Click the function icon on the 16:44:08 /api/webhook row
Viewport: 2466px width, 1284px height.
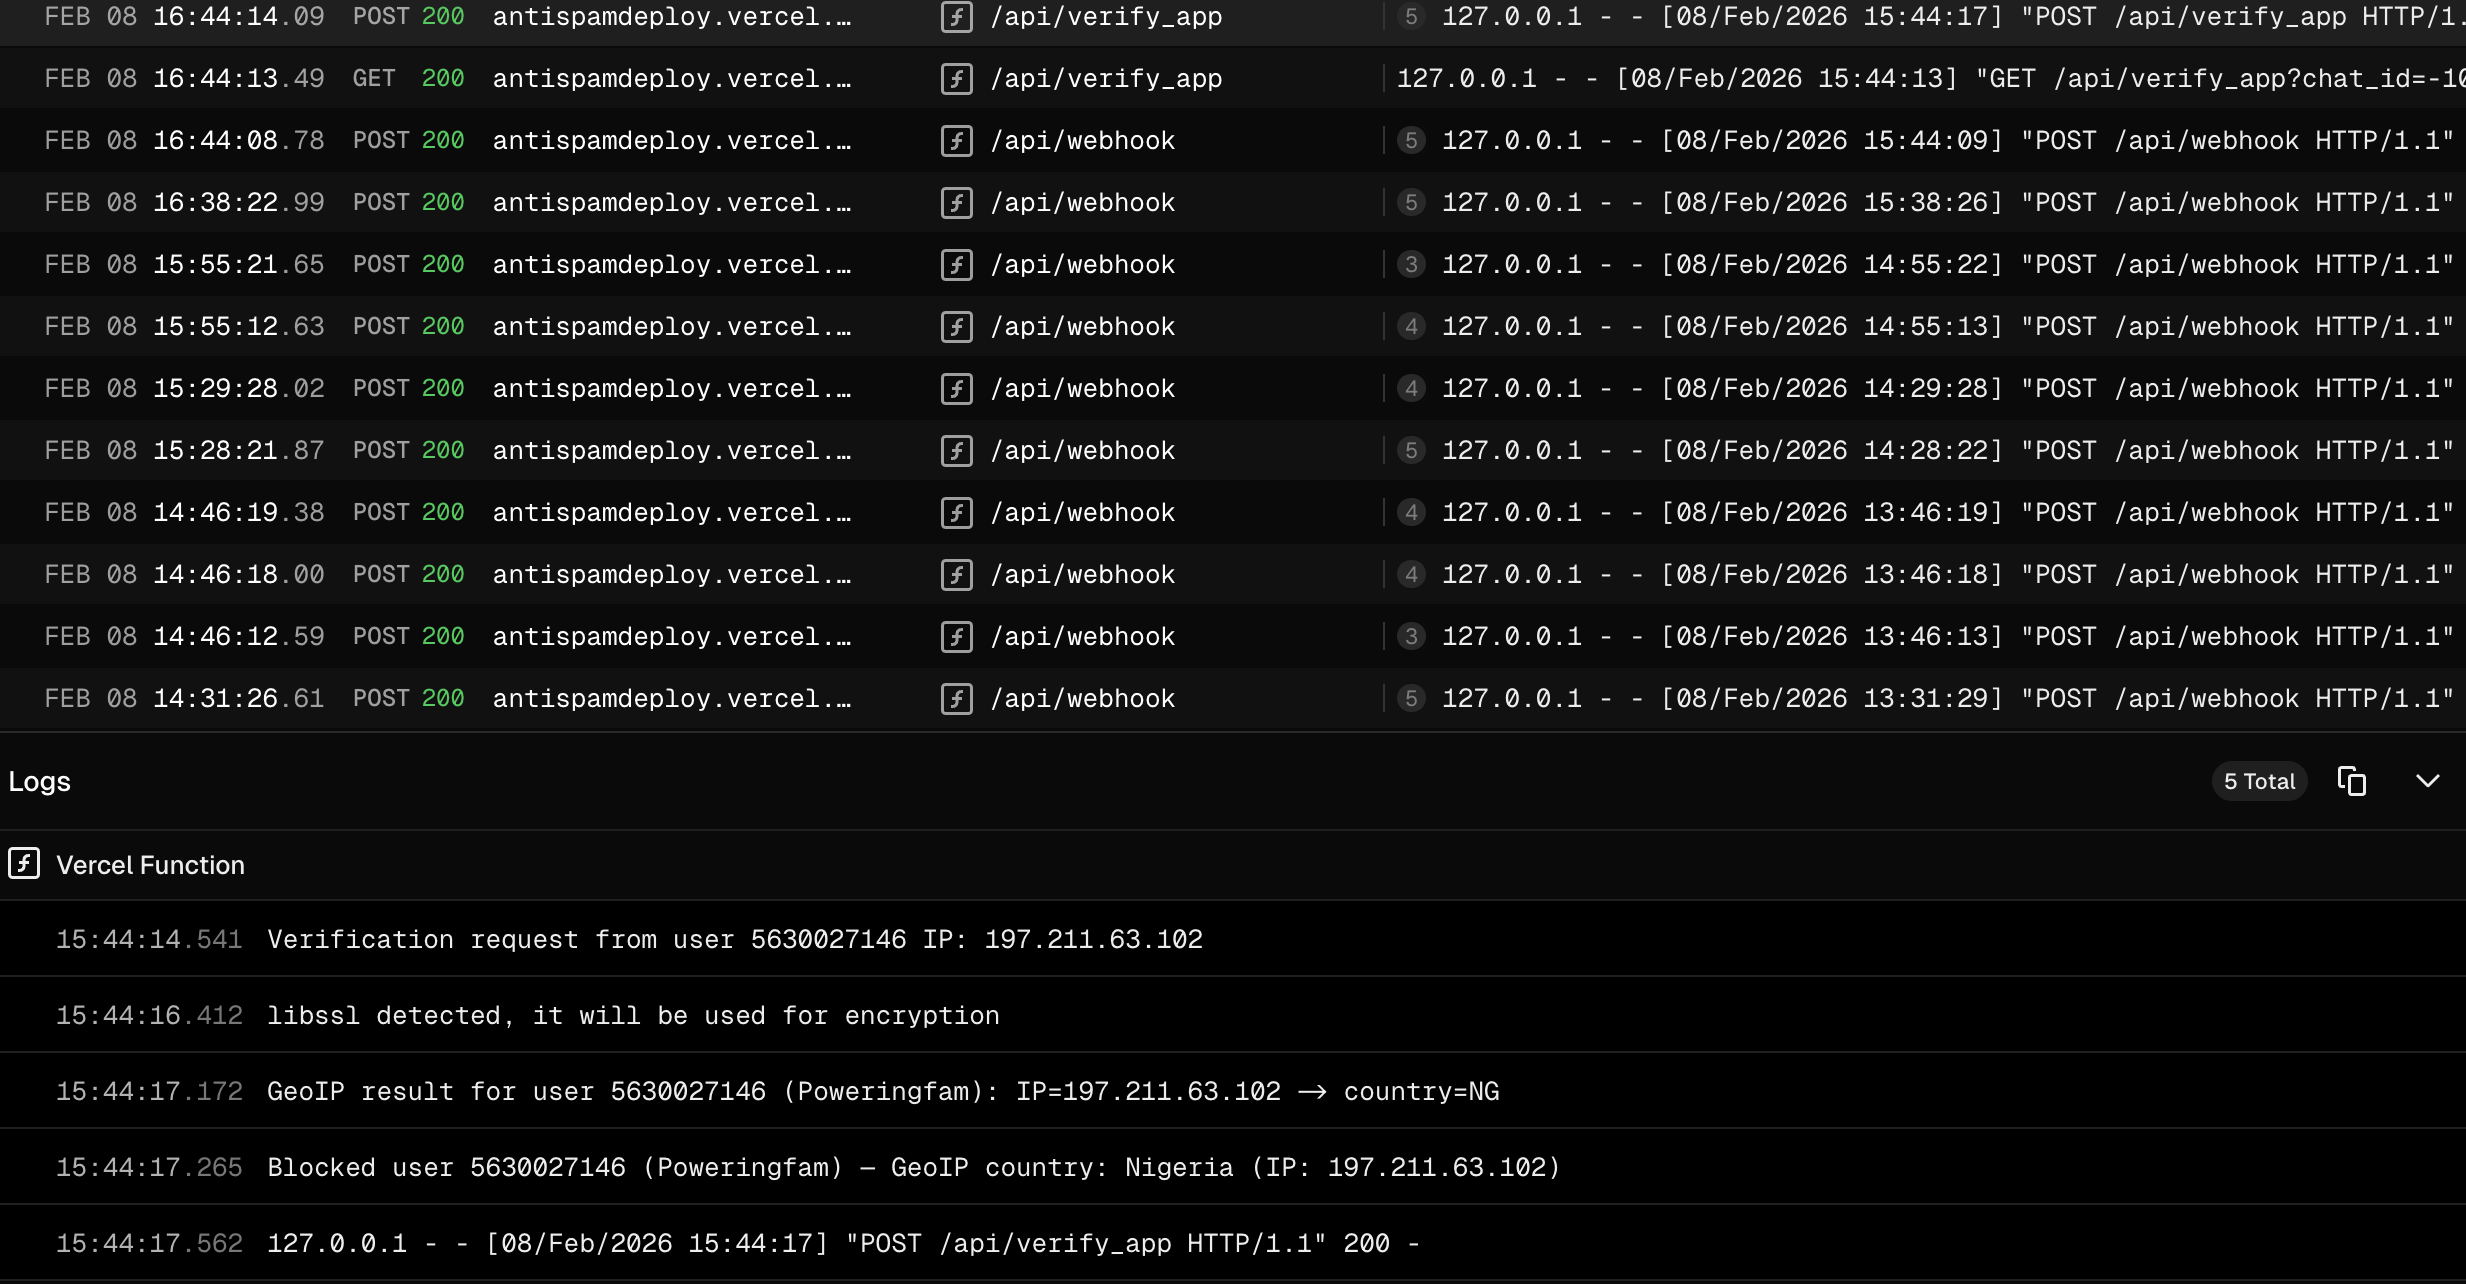(957, 140)
